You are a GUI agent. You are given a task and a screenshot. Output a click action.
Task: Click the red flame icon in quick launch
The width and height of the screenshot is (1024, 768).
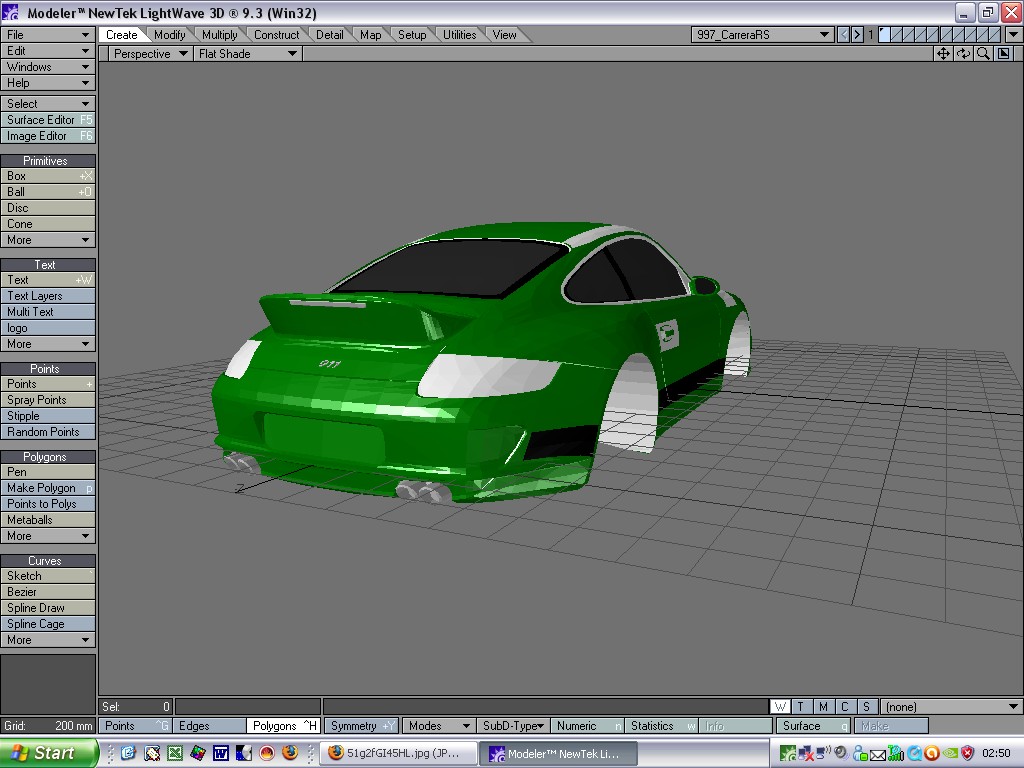click(267, 753)
